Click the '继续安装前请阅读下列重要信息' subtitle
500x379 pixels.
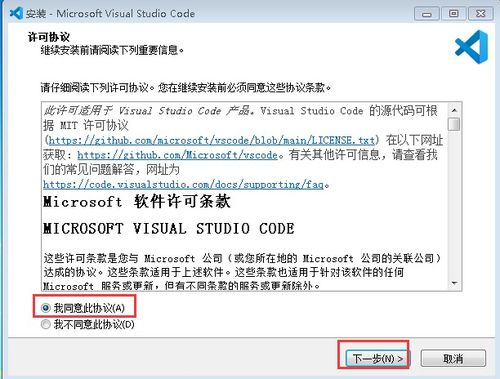pos(112,50)
